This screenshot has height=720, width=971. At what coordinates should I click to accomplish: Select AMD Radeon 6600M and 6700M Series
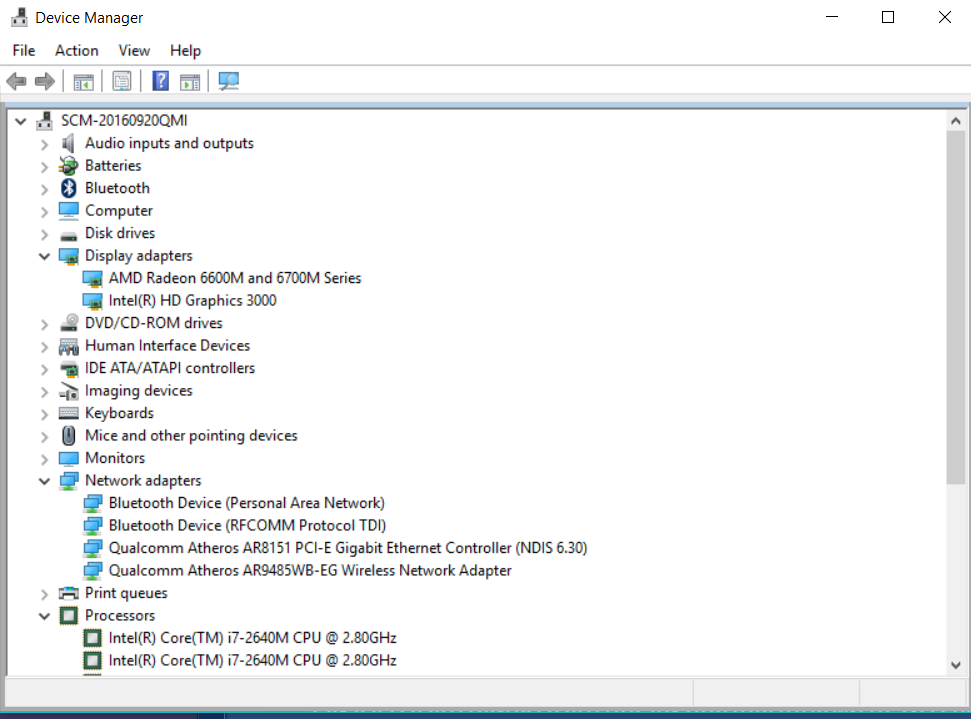pyautogui.click(x=235, y=279)
